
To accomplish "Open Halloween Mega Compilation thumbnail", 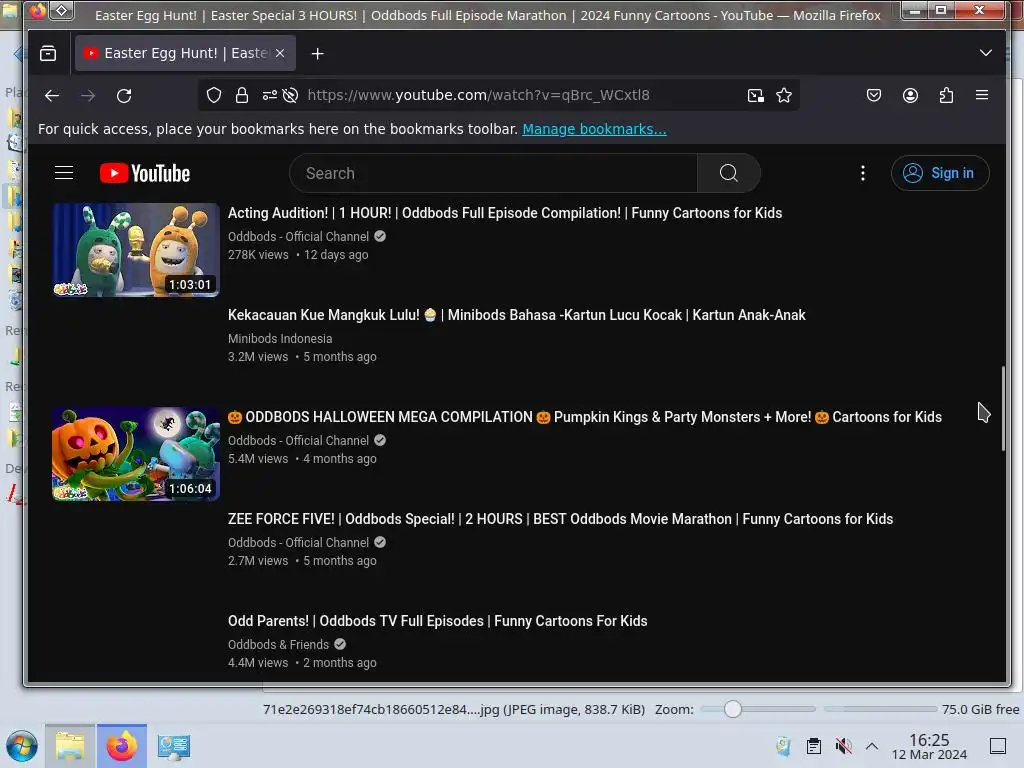I will (136, 454).
